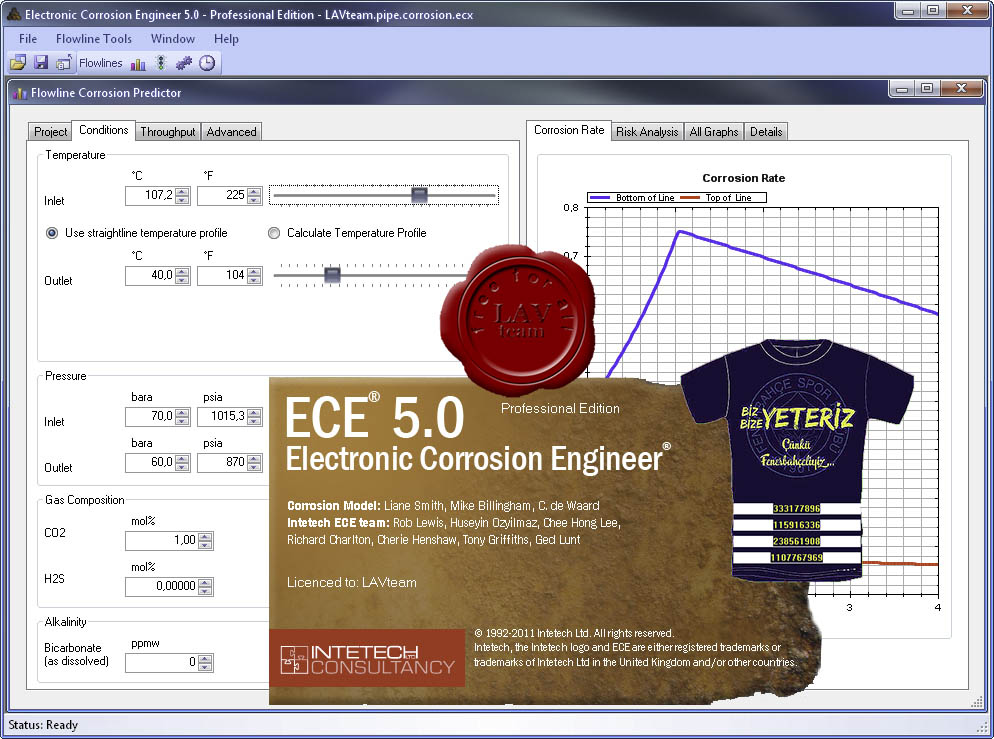Select Calculate Temperature Profile option

click(x=274, y=233)
